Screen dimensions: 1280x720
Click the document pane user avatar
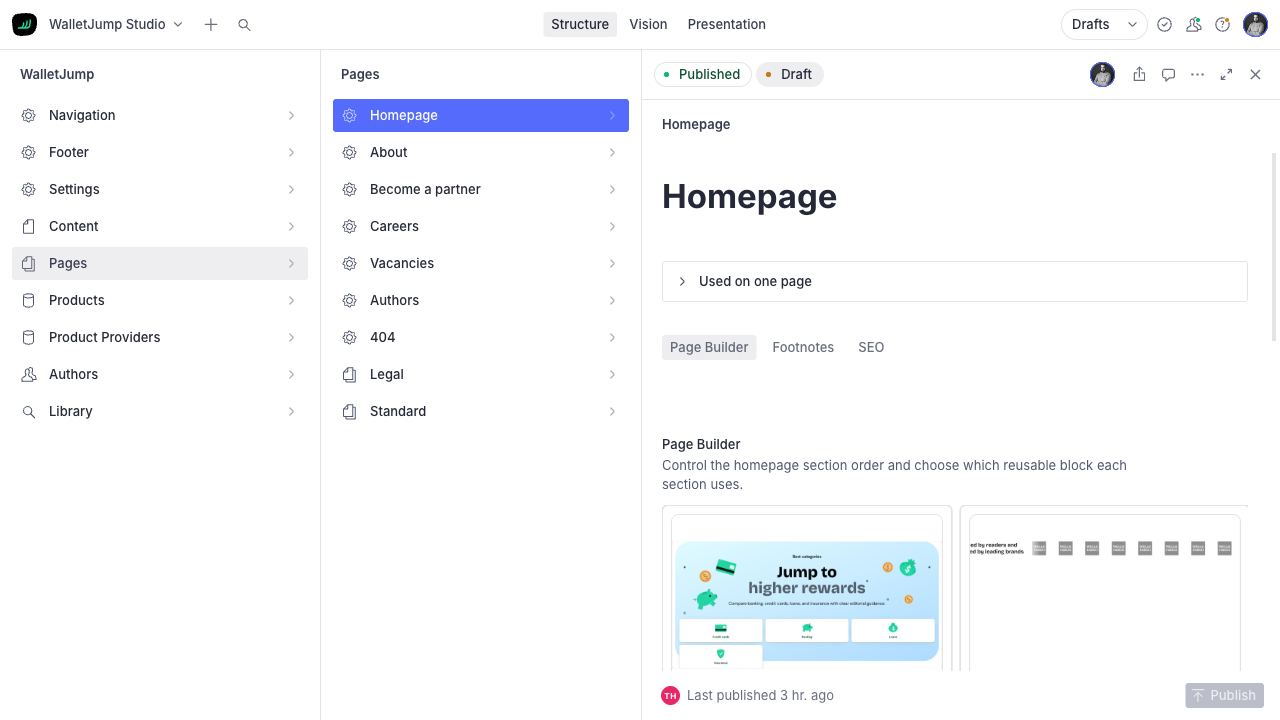pyautogui.click(x=1102, y=74)
